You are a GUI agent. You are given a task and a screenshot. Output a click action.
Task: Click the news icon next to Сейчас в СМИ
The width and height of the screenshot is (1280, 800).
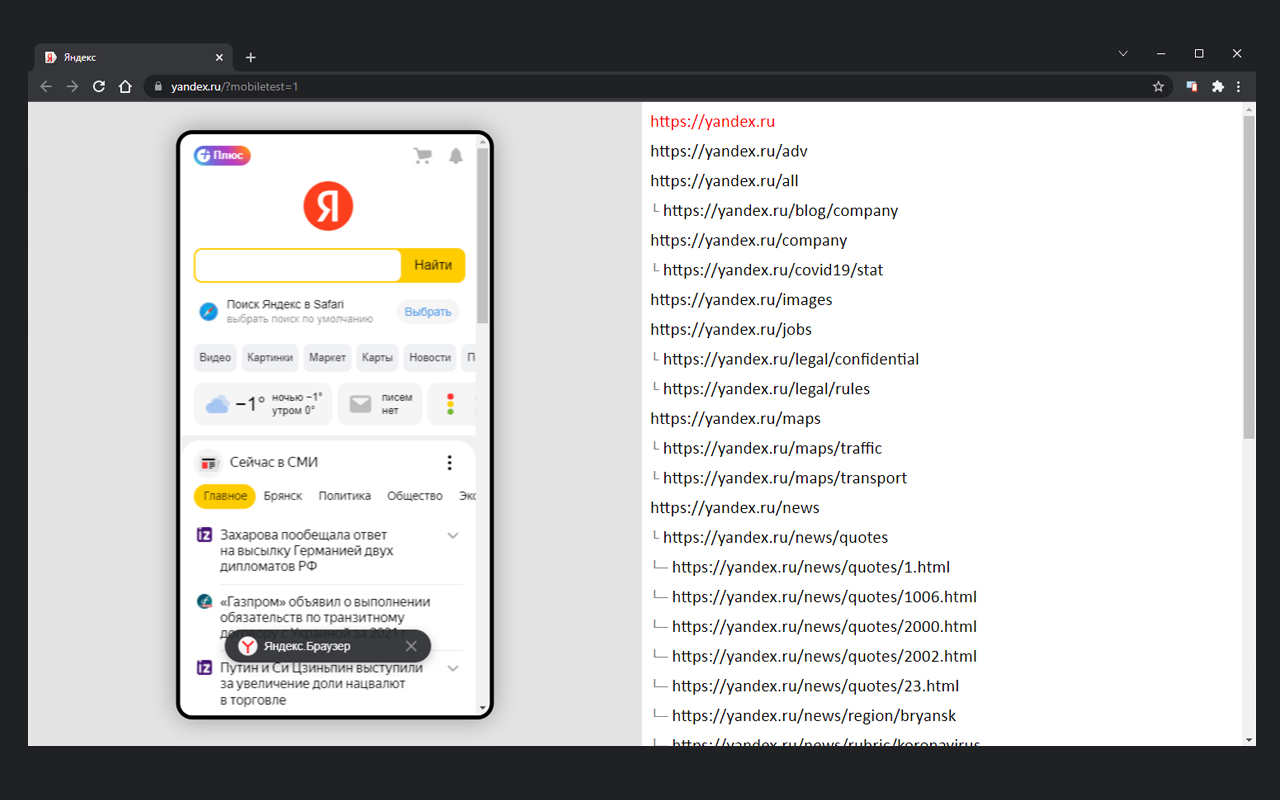click(208, 463)
